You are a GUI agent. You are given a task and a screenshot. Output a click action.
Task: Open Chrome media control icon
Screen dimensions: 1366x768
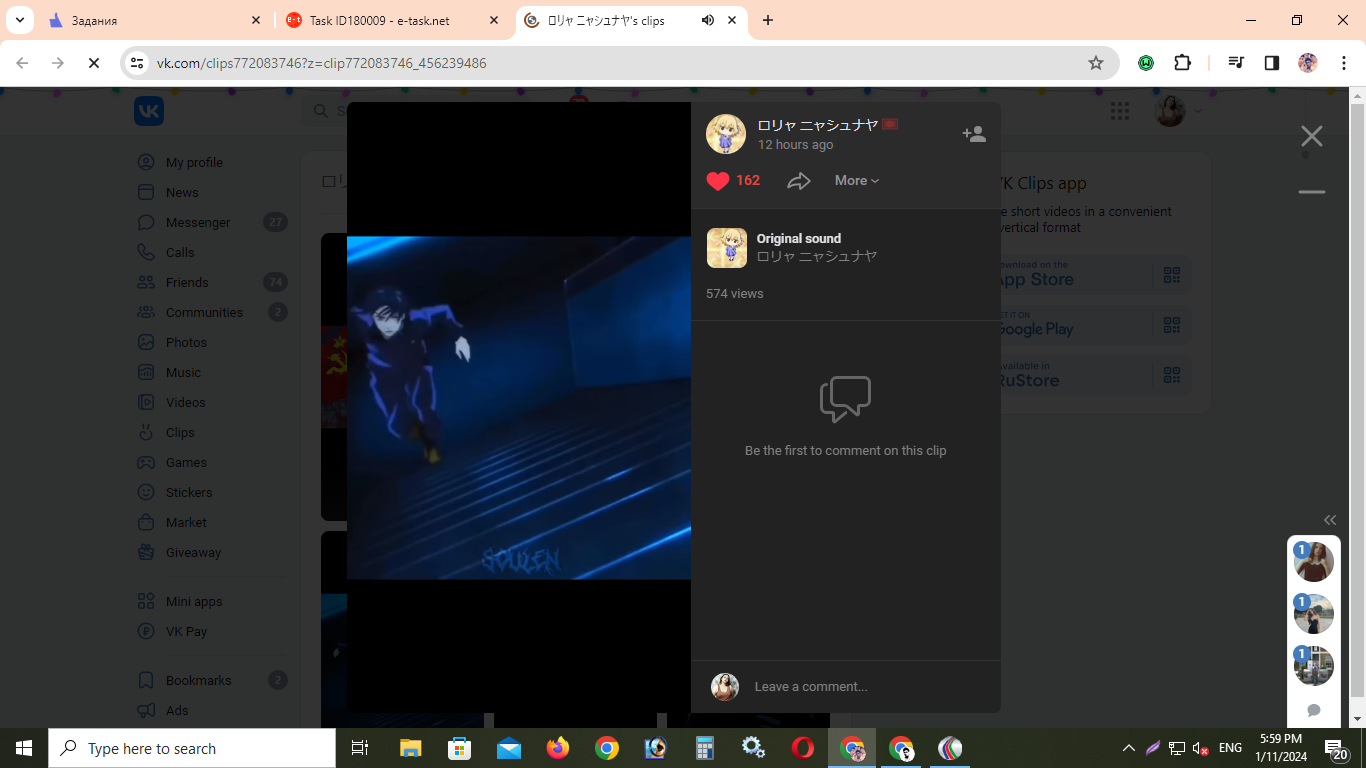point(1236,63)
